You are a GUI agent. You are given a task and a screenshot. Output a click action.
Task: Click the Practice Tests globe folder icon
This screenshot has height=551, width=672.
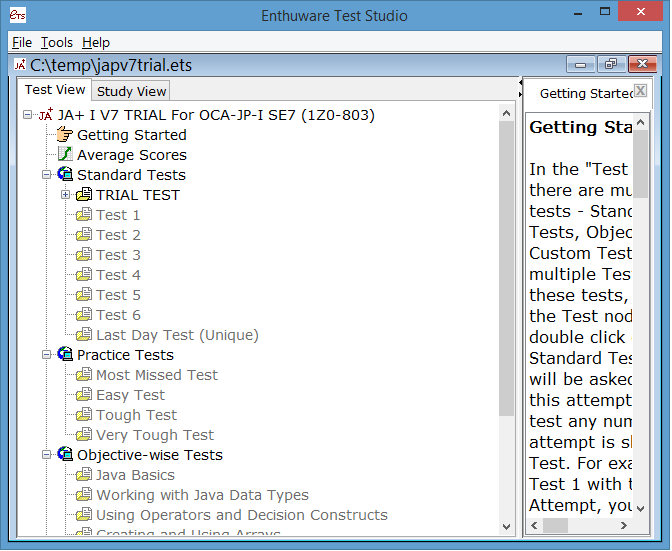click(65, 355)
